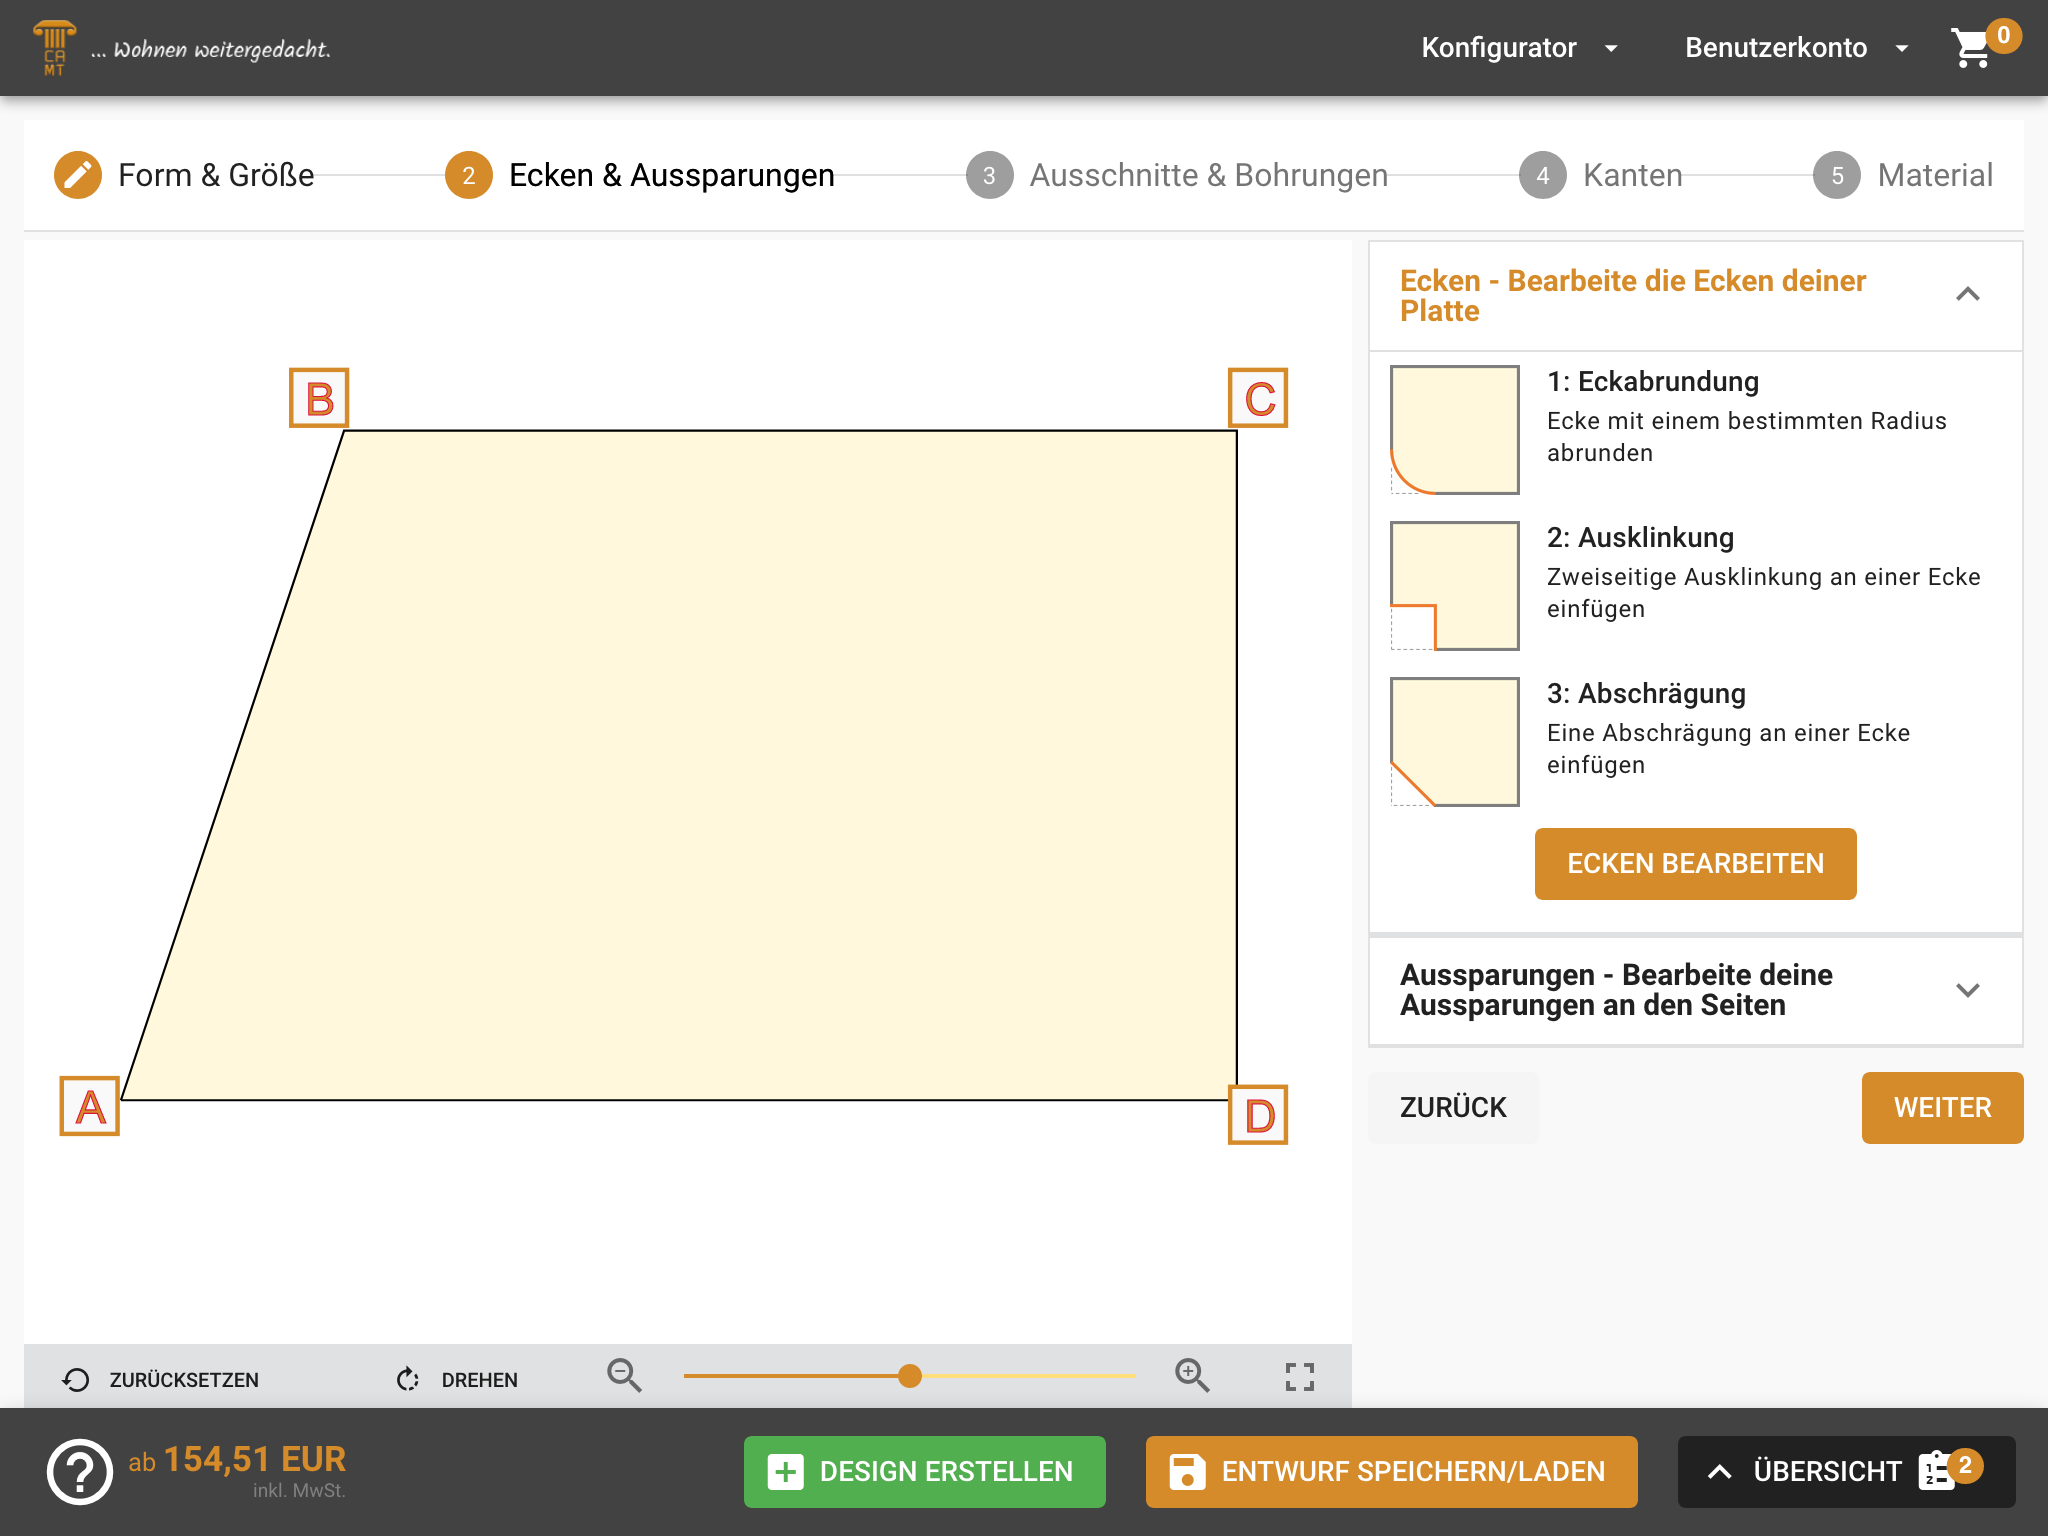
Task: Expand the Aussparungen panel chevron
Action: pos(1968,990)
